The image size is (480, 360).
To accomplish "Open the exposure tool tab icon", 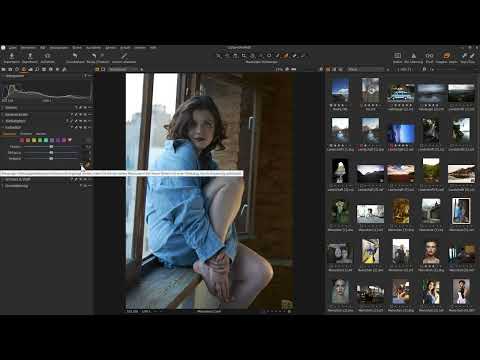I will tap(30, 69).
